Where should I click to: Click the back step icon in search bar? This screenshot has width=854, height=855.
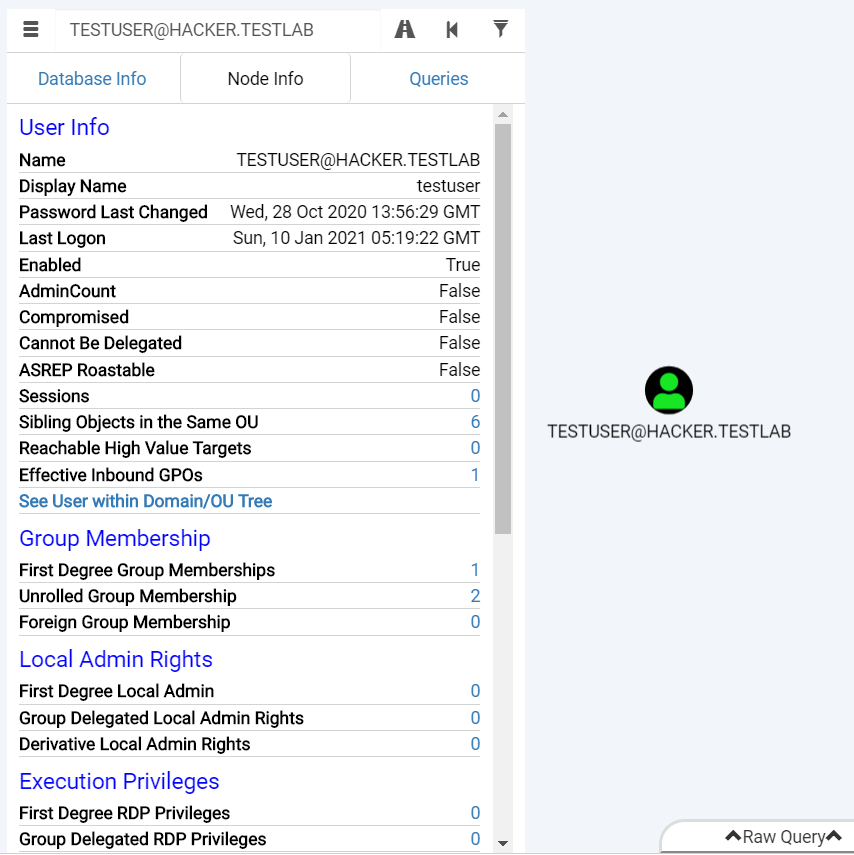point(452,30)
